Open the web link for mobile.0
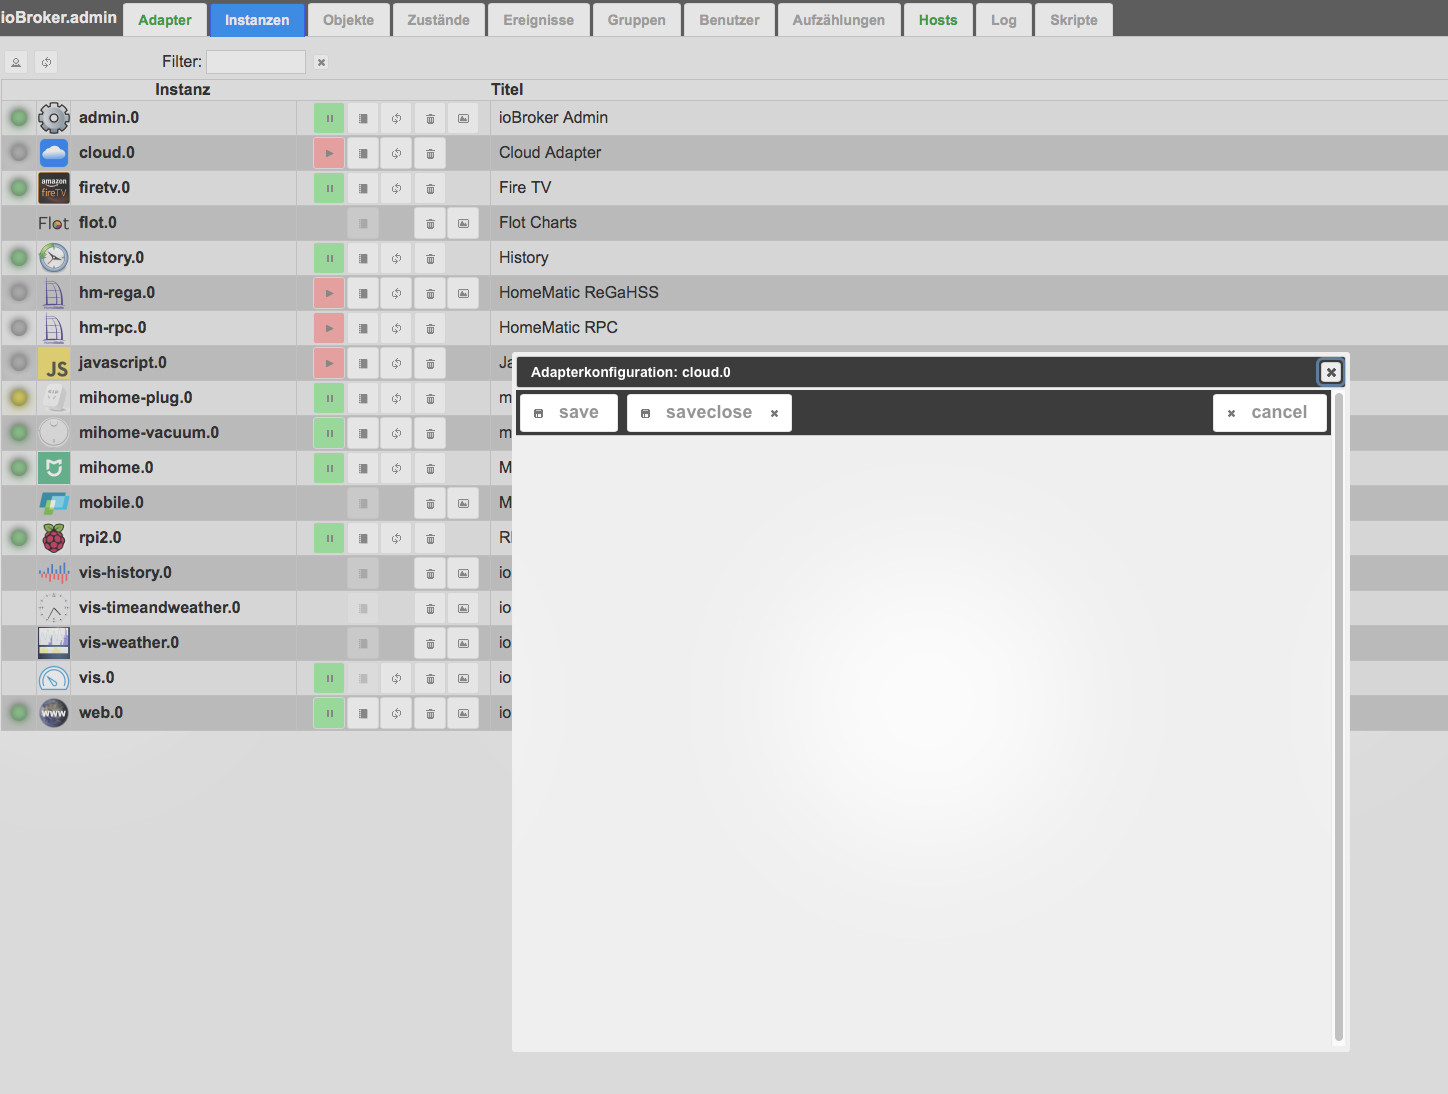 click(463, 503)
